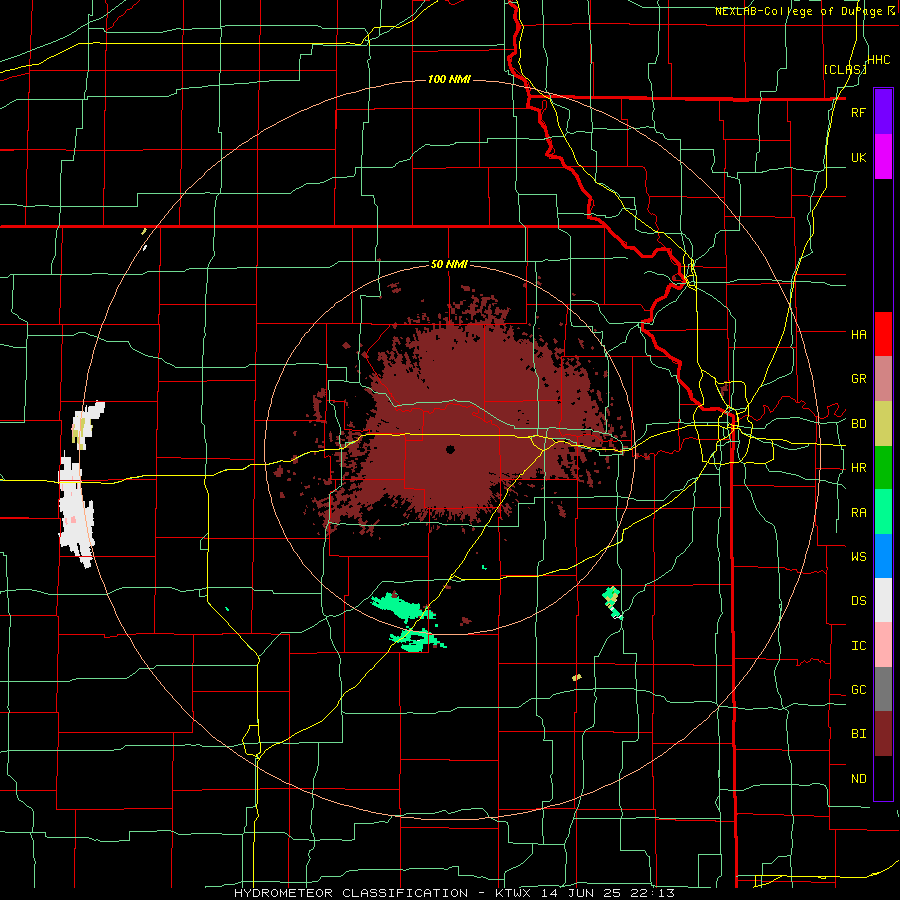Click the white dry snow echo west
900x900 pixels.
76,510
